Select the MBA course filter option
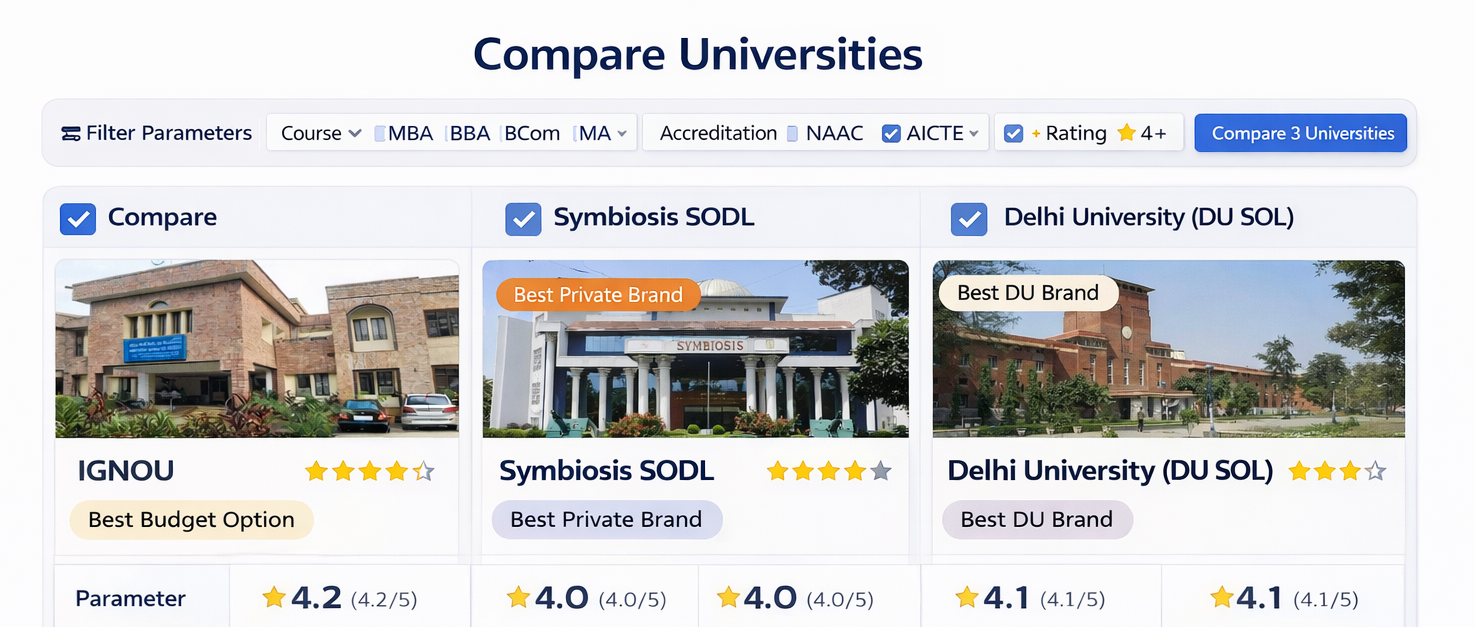 point(408,133)
